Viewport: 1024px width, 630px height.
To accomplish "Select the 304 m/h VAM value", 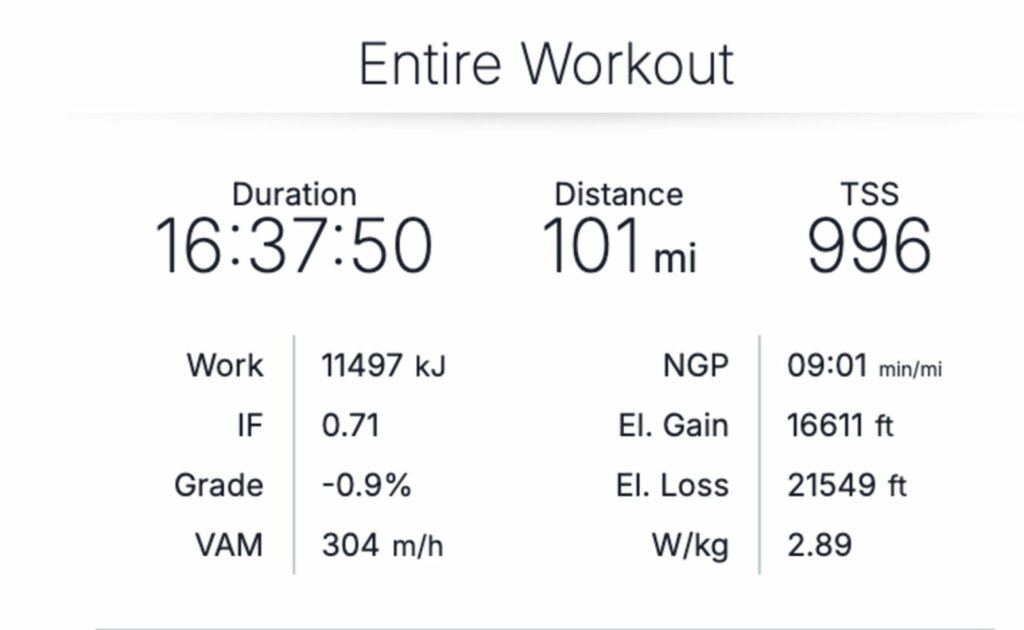I will tap(382, 545).
